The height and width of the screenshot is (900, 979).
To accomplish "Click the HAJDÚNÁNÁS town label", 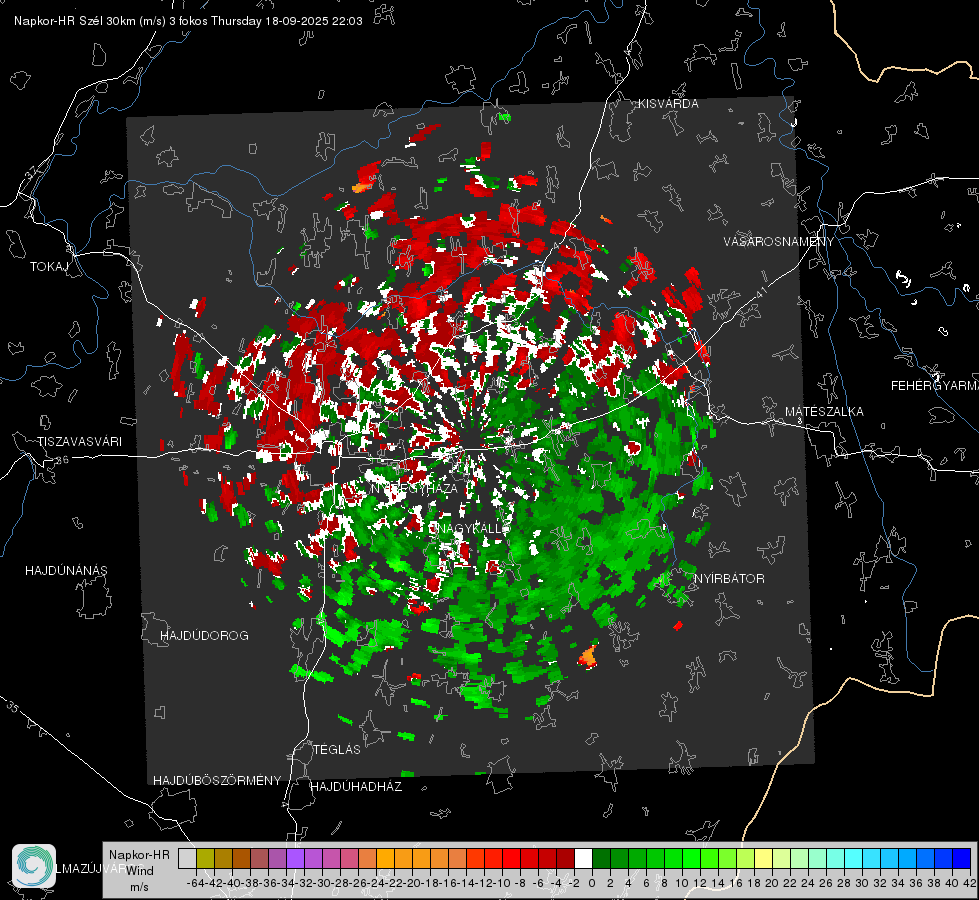I will [66, 571].
